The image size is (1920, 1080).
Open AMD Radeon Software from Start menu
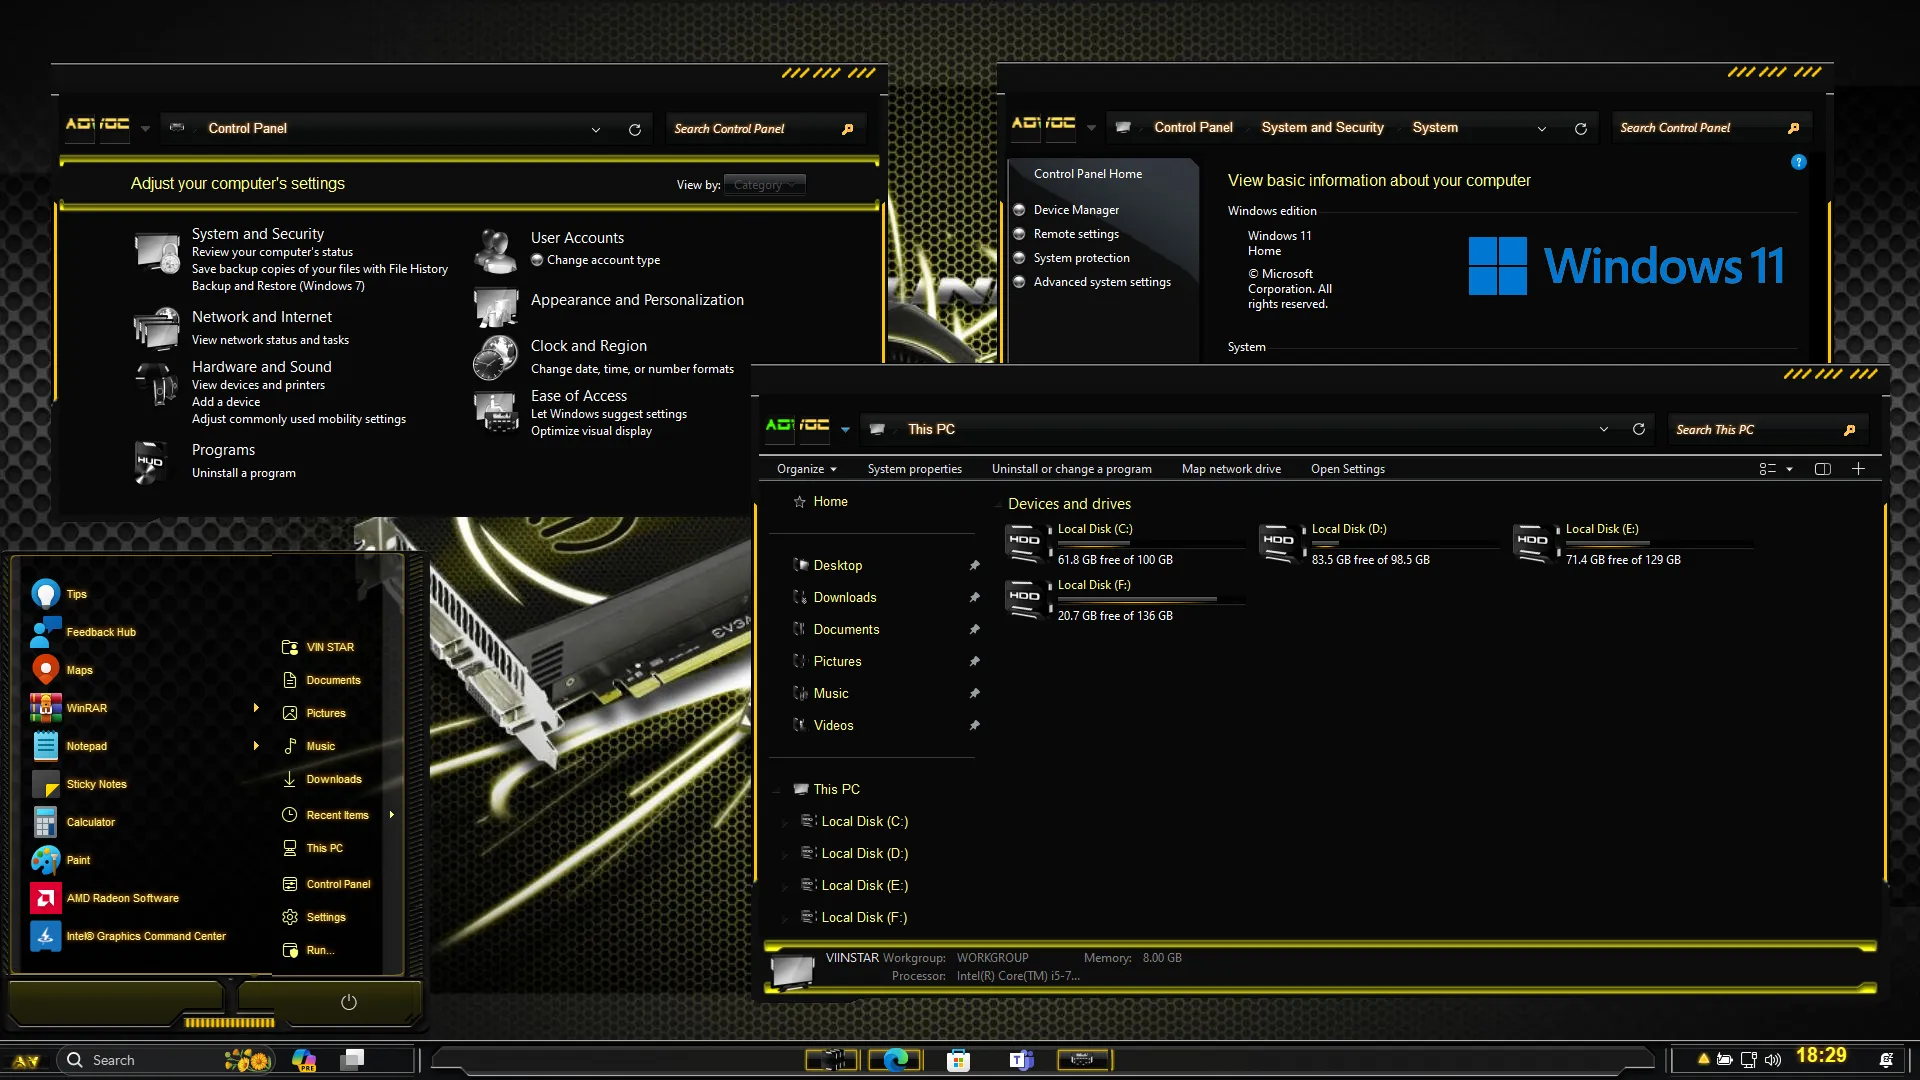point(123,897)
